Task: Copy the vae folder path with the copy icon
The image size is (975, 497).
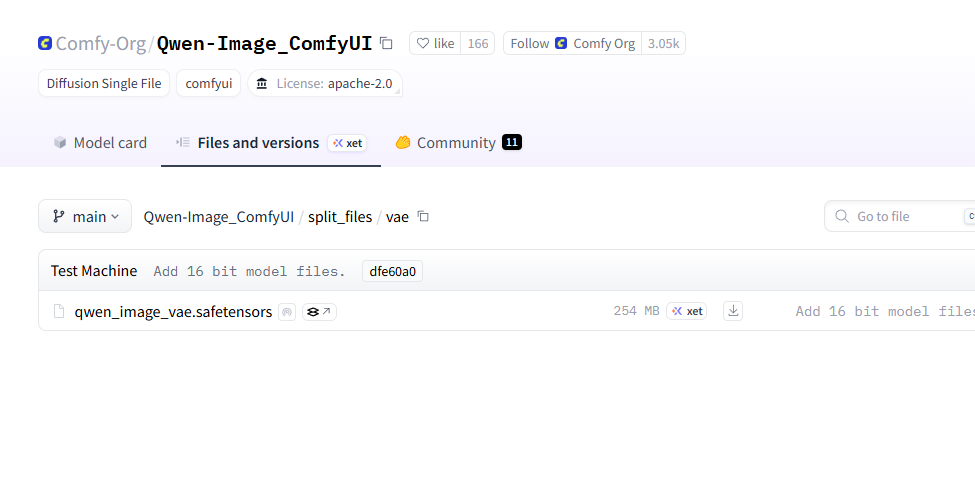Action: [x=423, y=216]
